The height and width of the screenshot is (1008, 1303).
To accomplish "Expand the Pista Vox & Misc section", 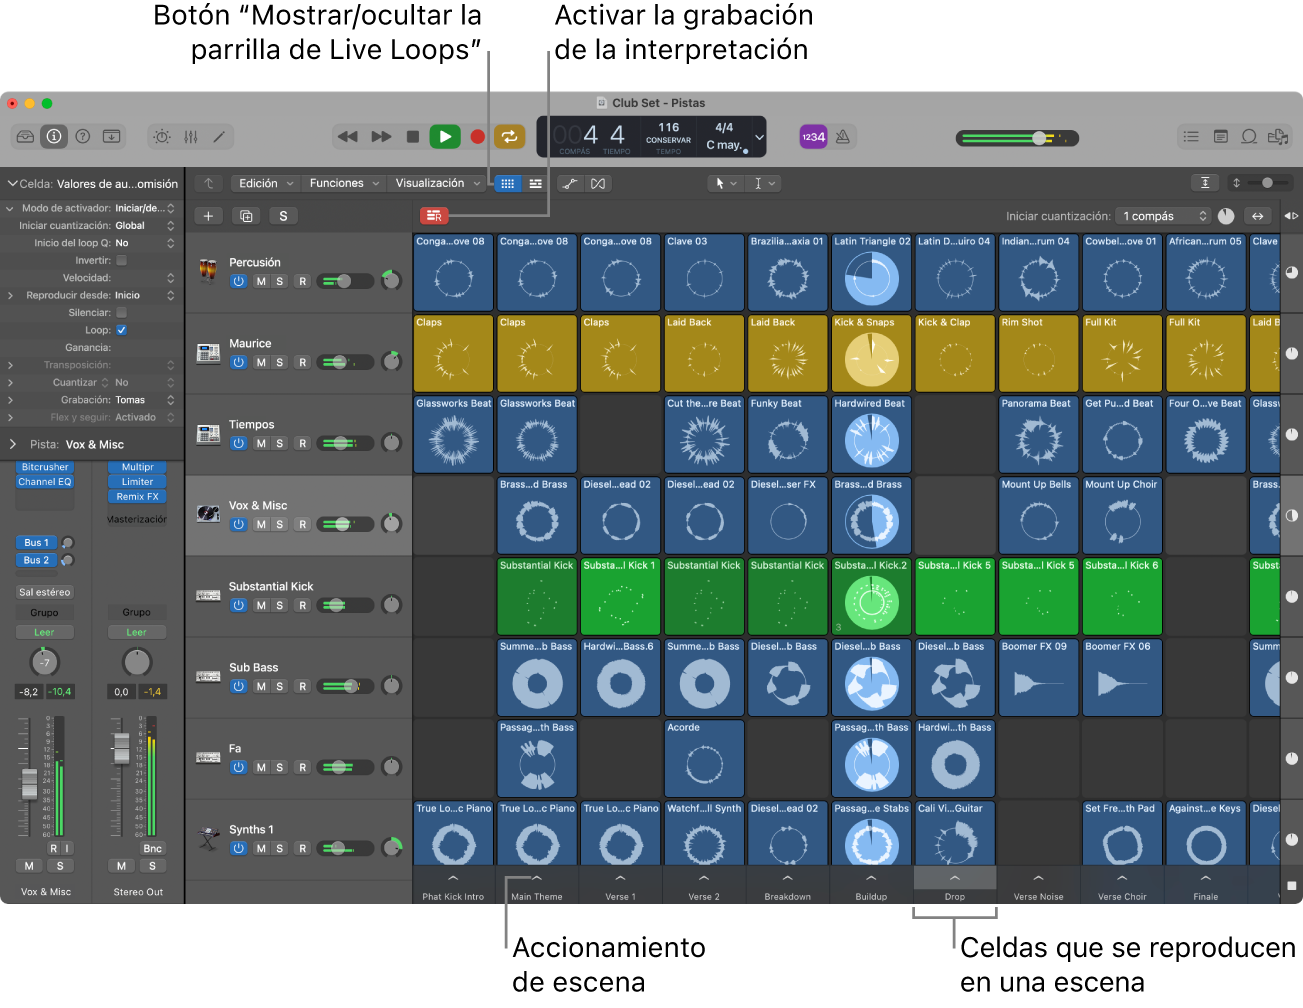I will click(13, 445).
